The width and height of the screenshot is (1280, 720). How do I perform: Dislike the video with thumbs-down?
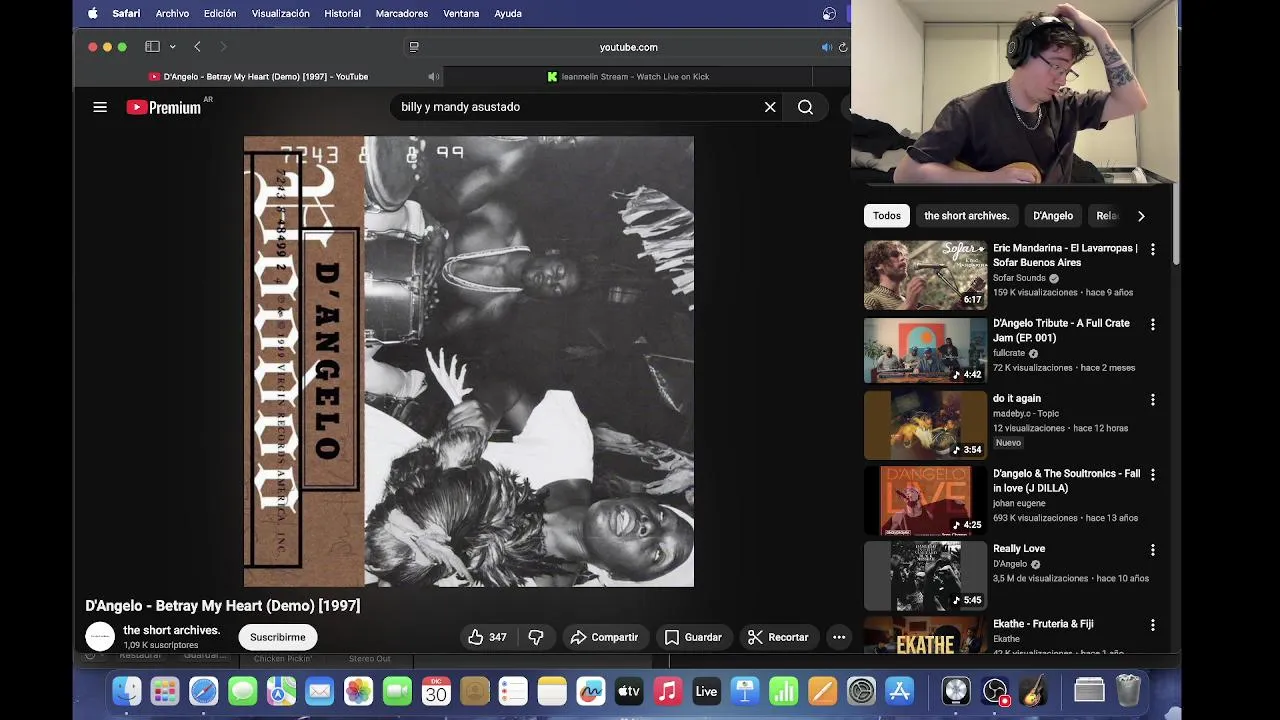(536, 637)
